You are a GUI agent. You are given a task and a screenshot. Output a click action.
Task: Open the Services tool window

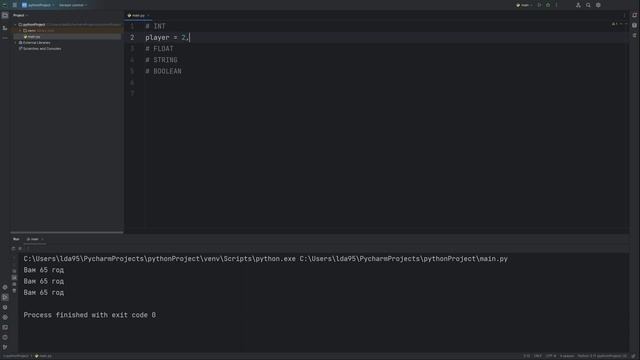(x=5, y=317)
